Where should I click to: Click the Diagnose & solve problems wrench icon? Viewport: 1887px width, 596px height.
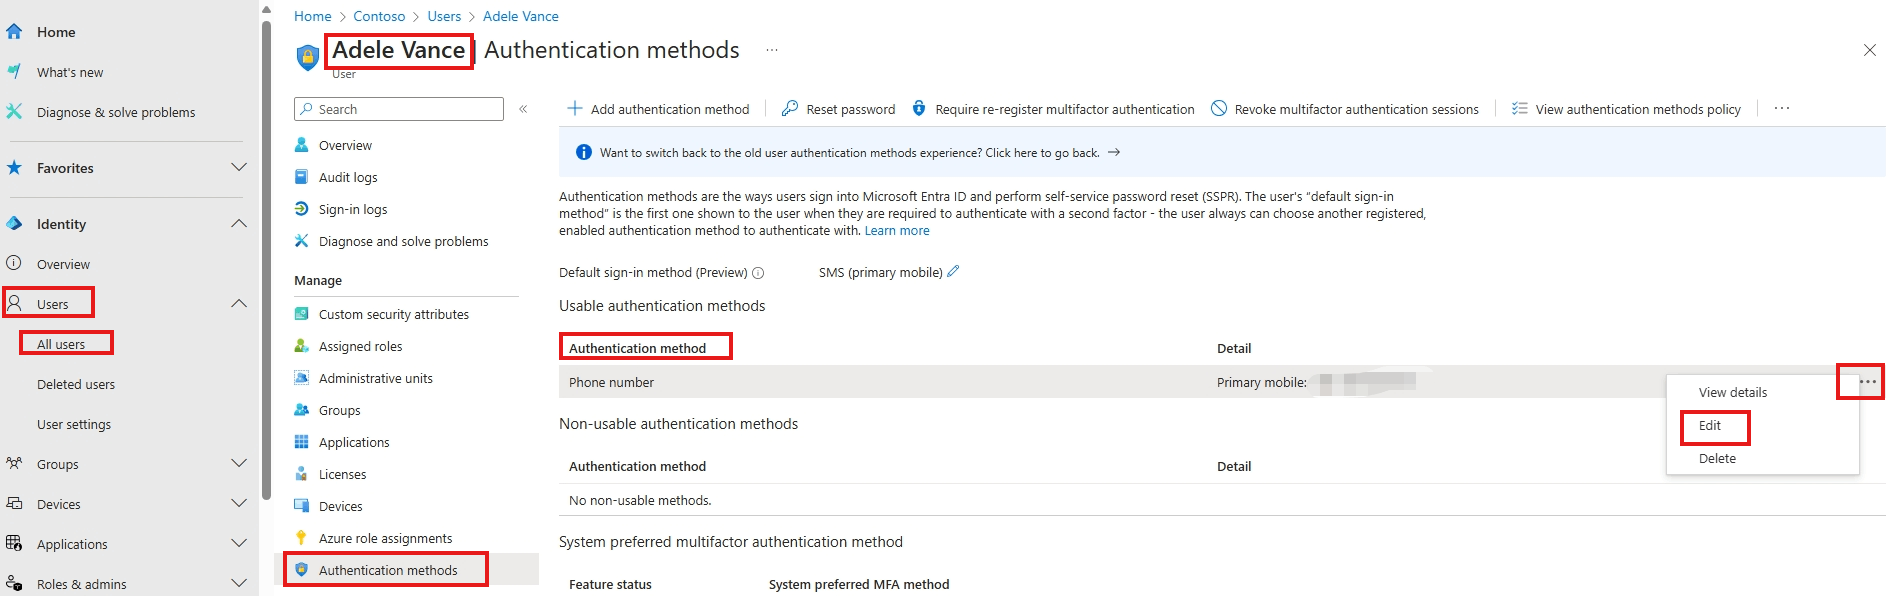[14, 112]
